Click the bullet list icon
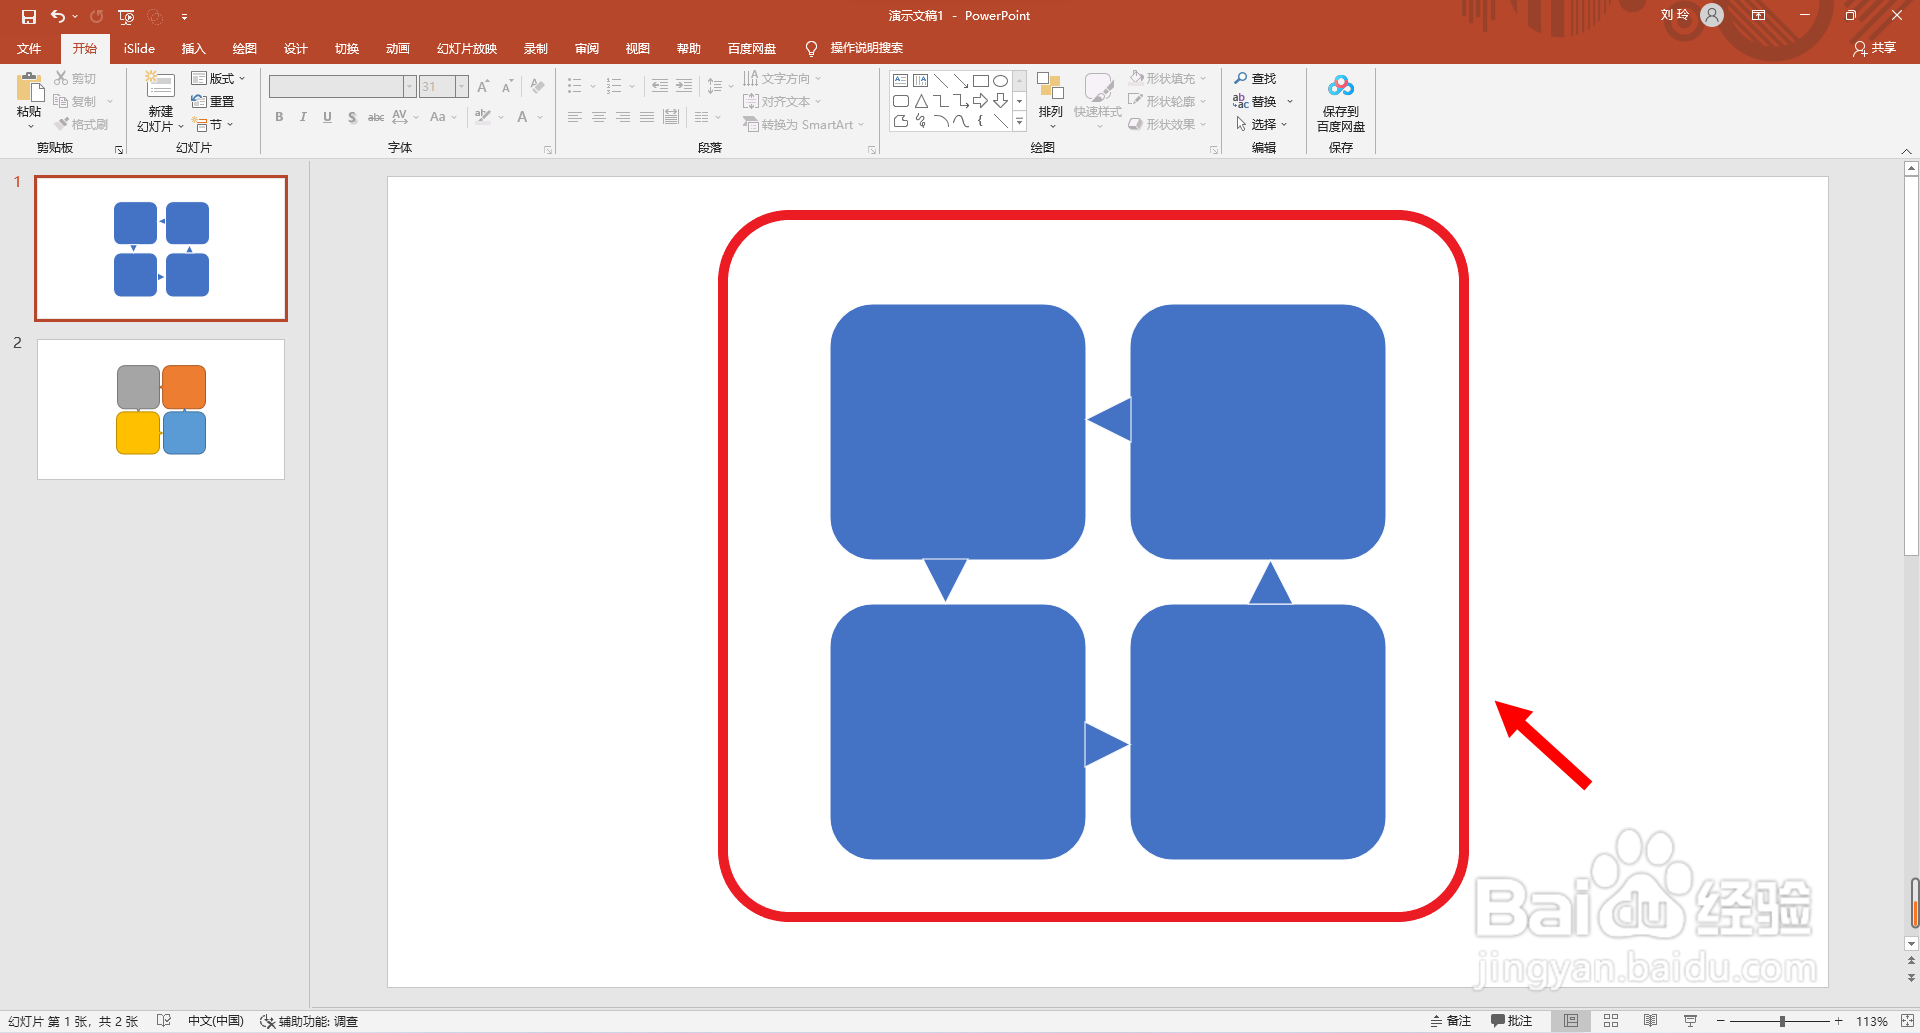Viewport: 1920px width, 1033px height. 574,86
